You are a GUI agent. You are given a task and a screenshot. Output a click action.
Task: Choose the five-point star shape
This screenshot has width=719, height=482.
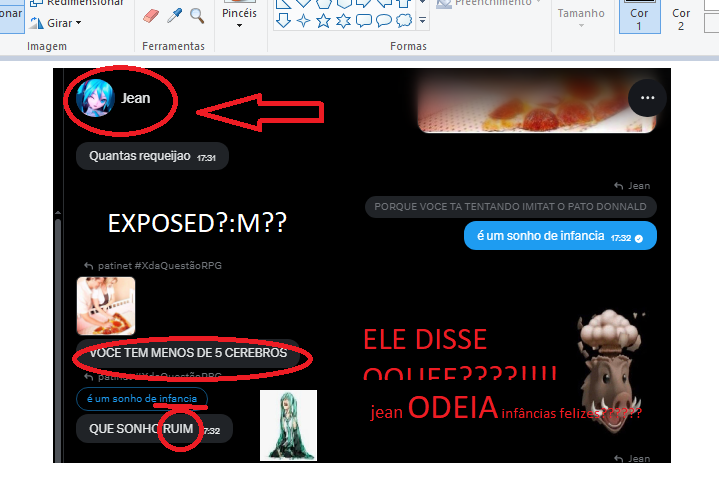[x=323, y=21]
